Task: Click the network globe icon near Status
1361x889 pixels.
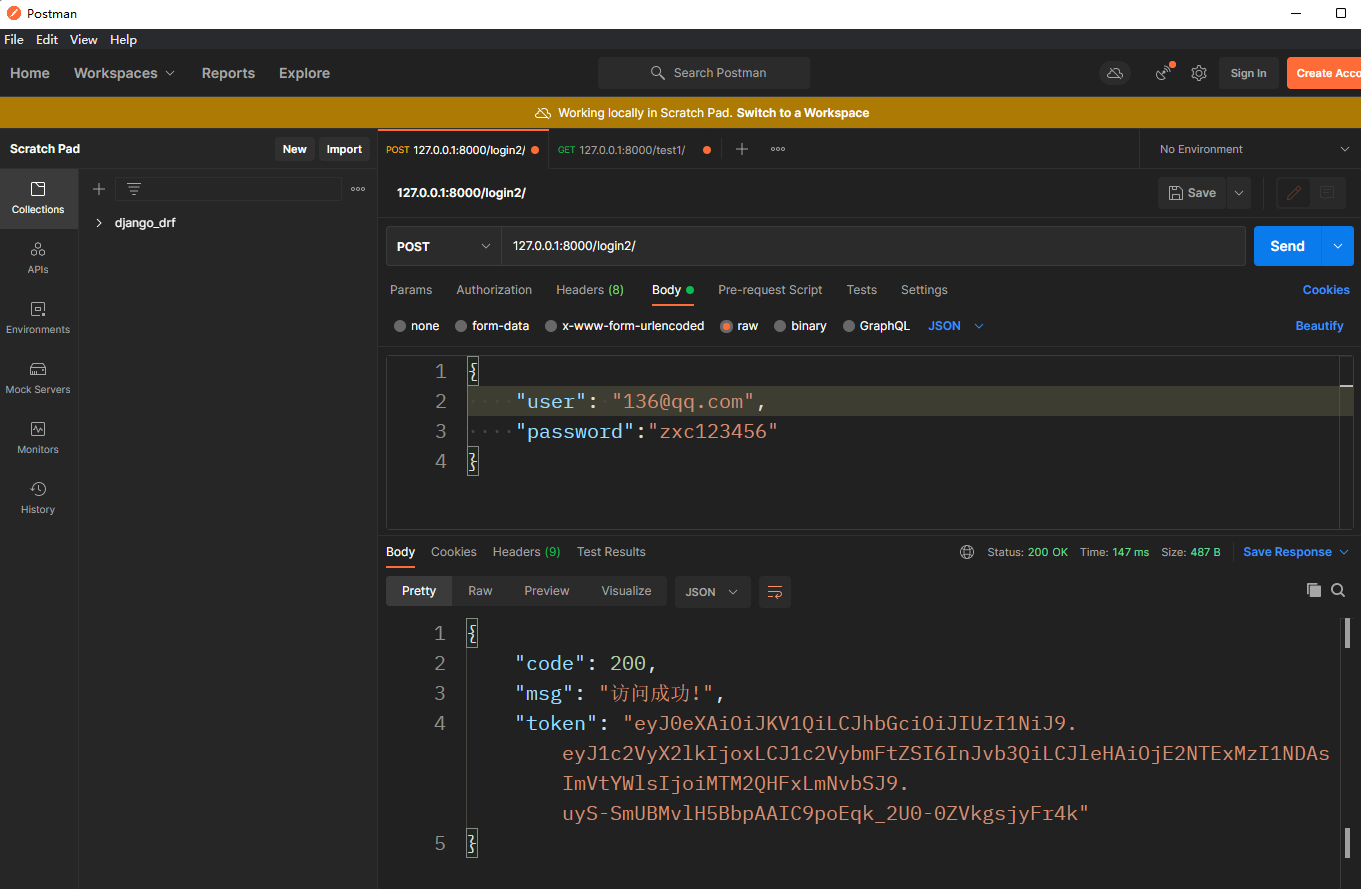Action: pos(967,552)
